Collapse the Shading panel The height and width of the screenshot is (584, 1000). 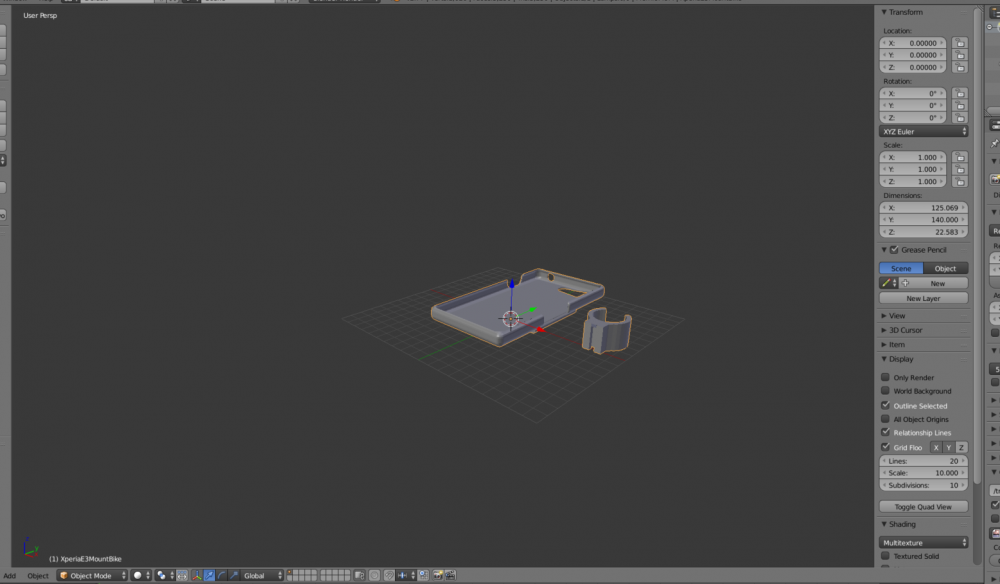[x=885, y=524]
